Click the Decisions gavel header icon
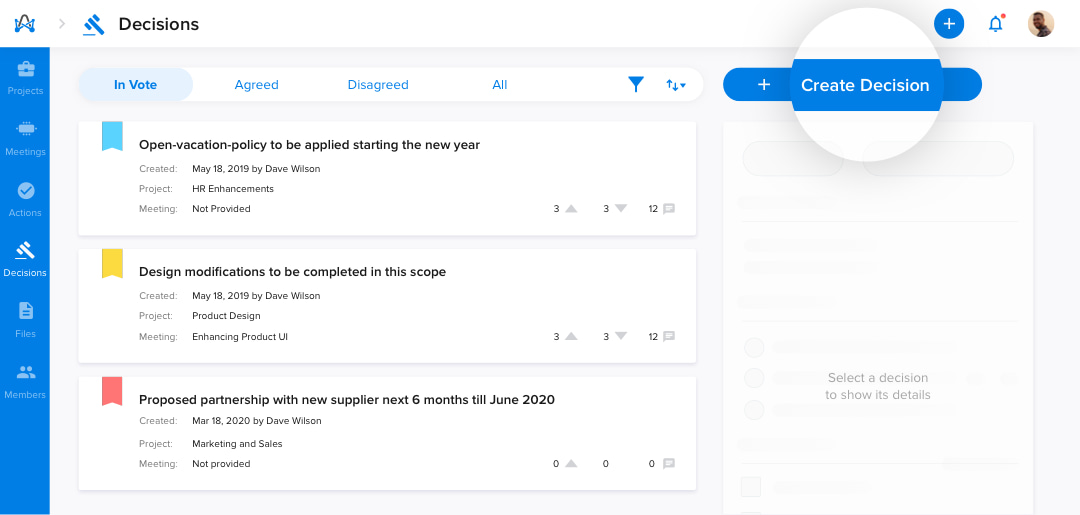This screenshot has height=515, width=1080. 94,25
